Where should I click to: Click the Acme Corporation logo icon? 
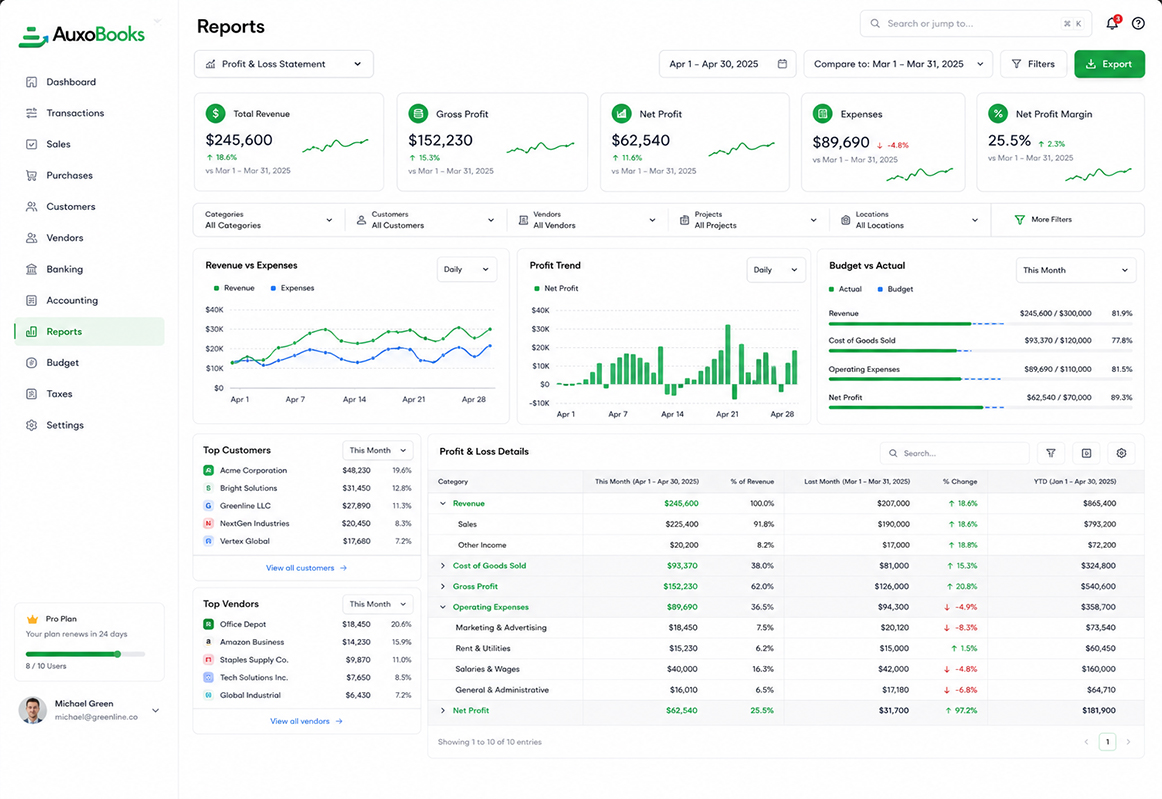(x=208, y=470)
